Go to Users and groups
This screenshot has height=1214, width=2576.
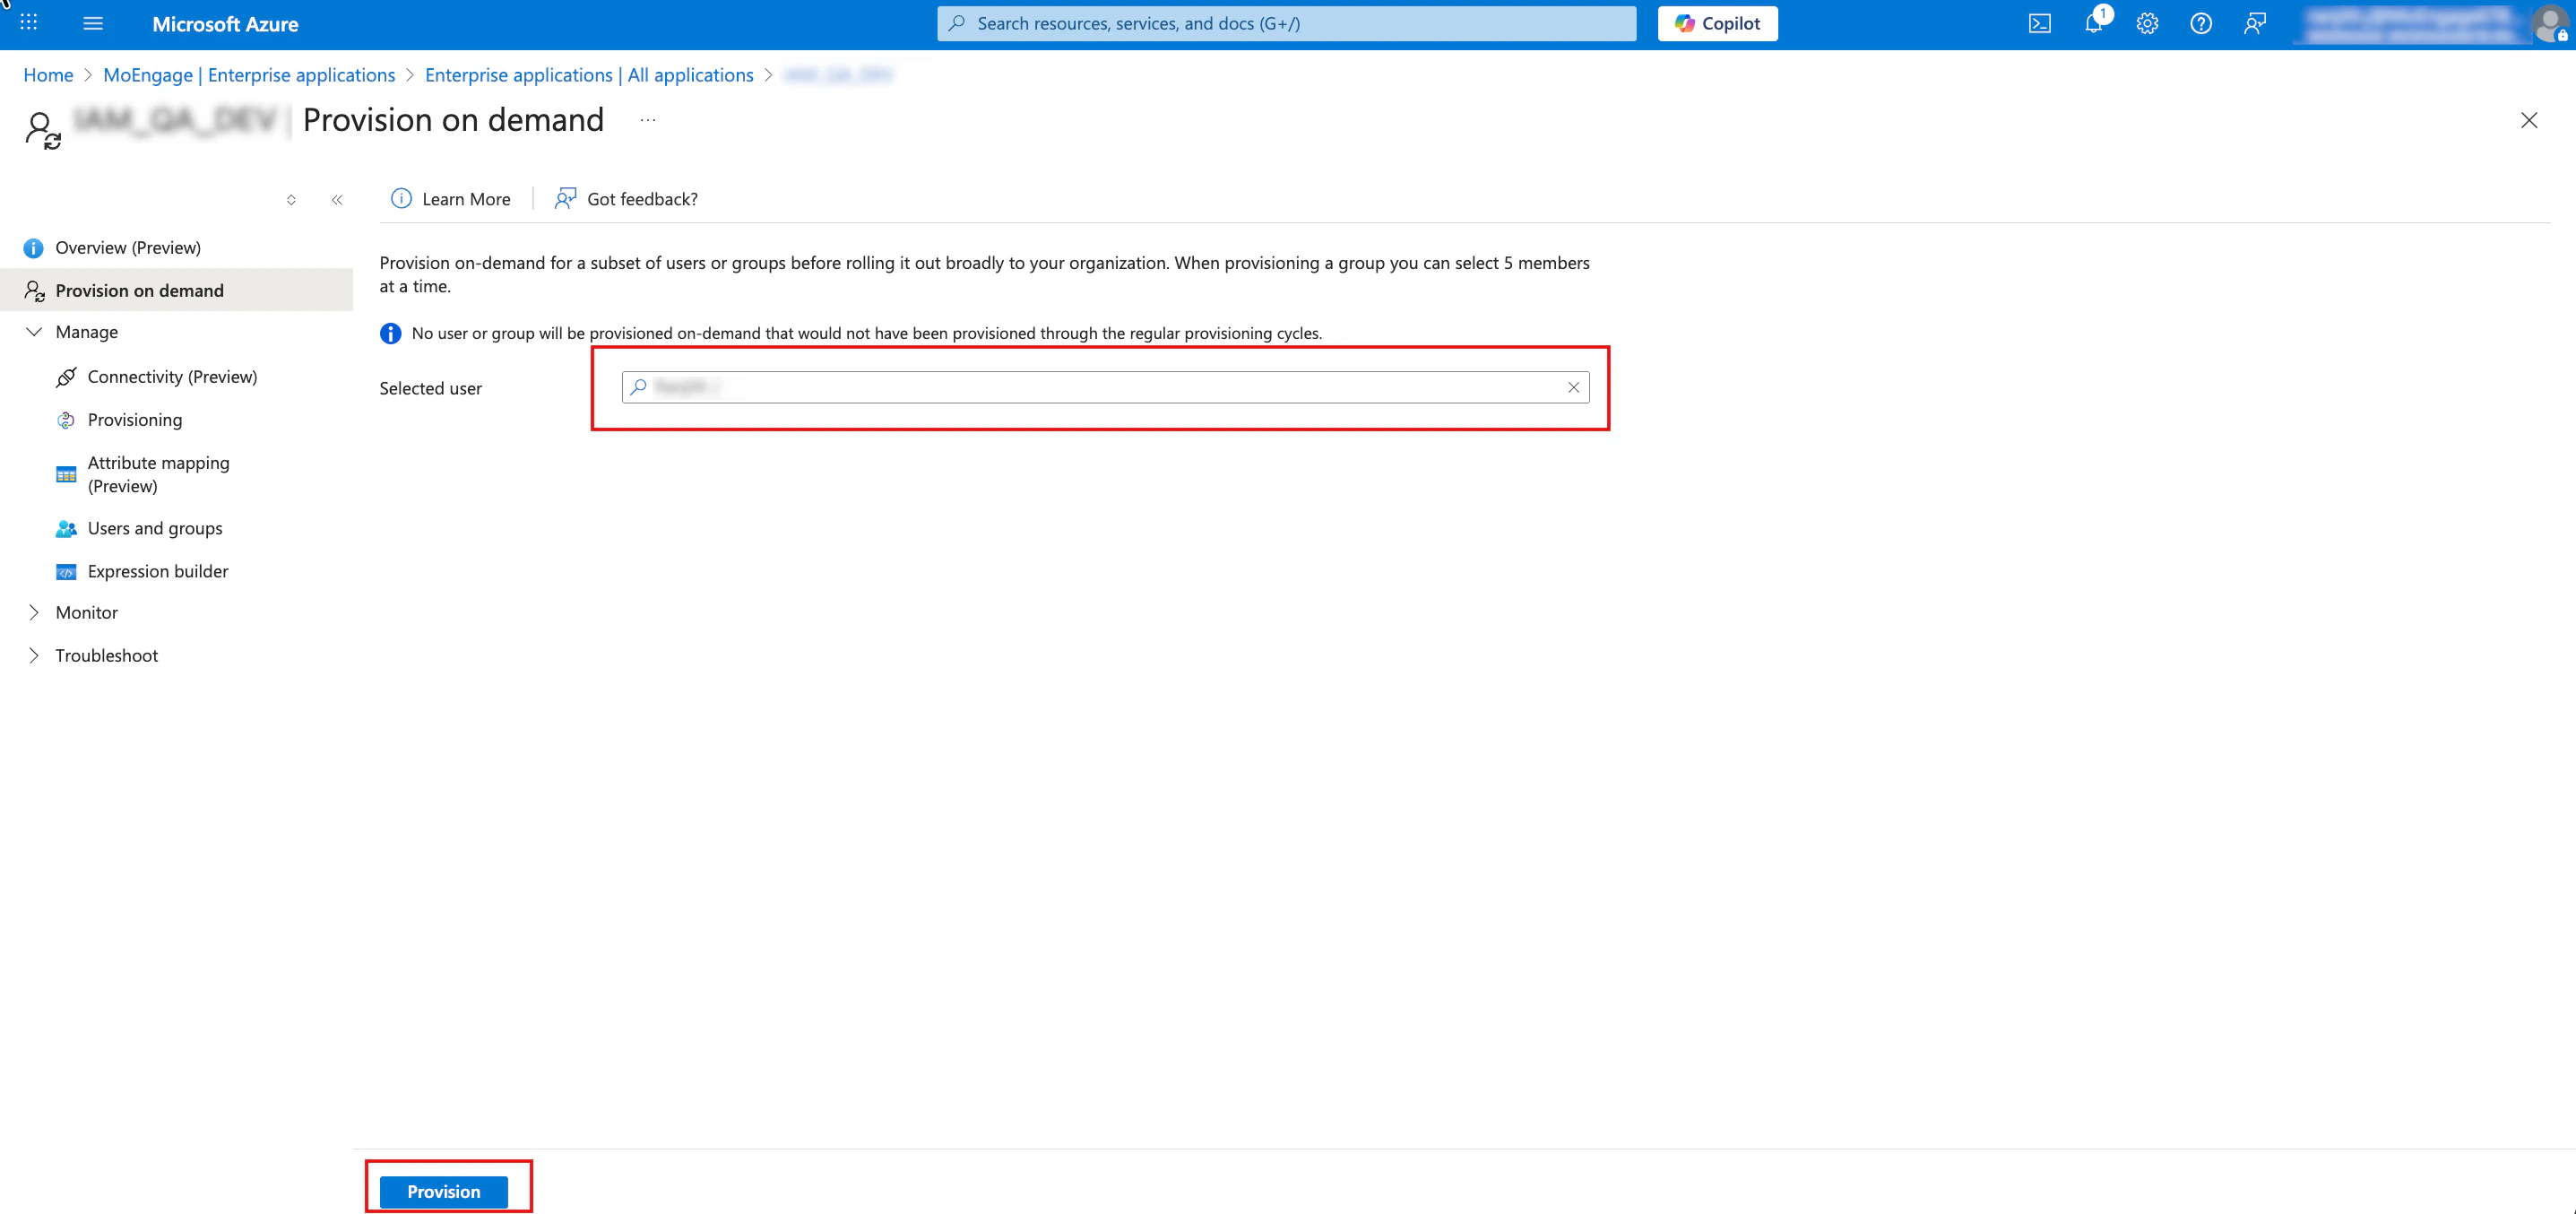tap(155, 528)
